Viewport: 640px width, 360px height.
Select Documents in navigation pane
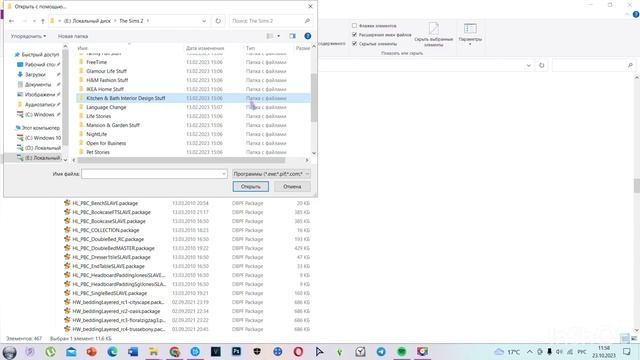click(38, 84)
